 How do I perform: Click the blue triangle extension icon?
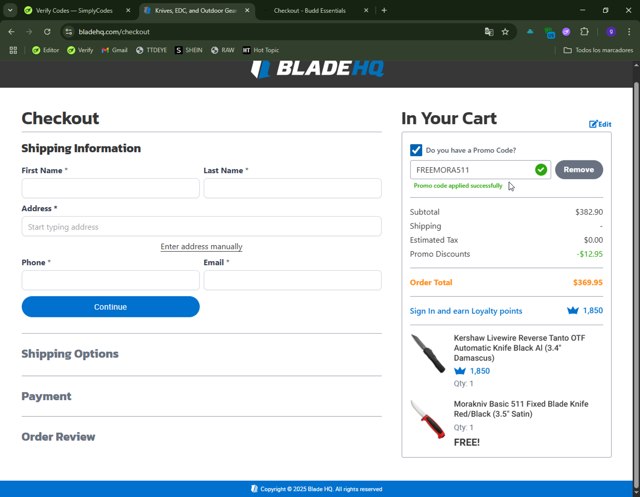530,32
